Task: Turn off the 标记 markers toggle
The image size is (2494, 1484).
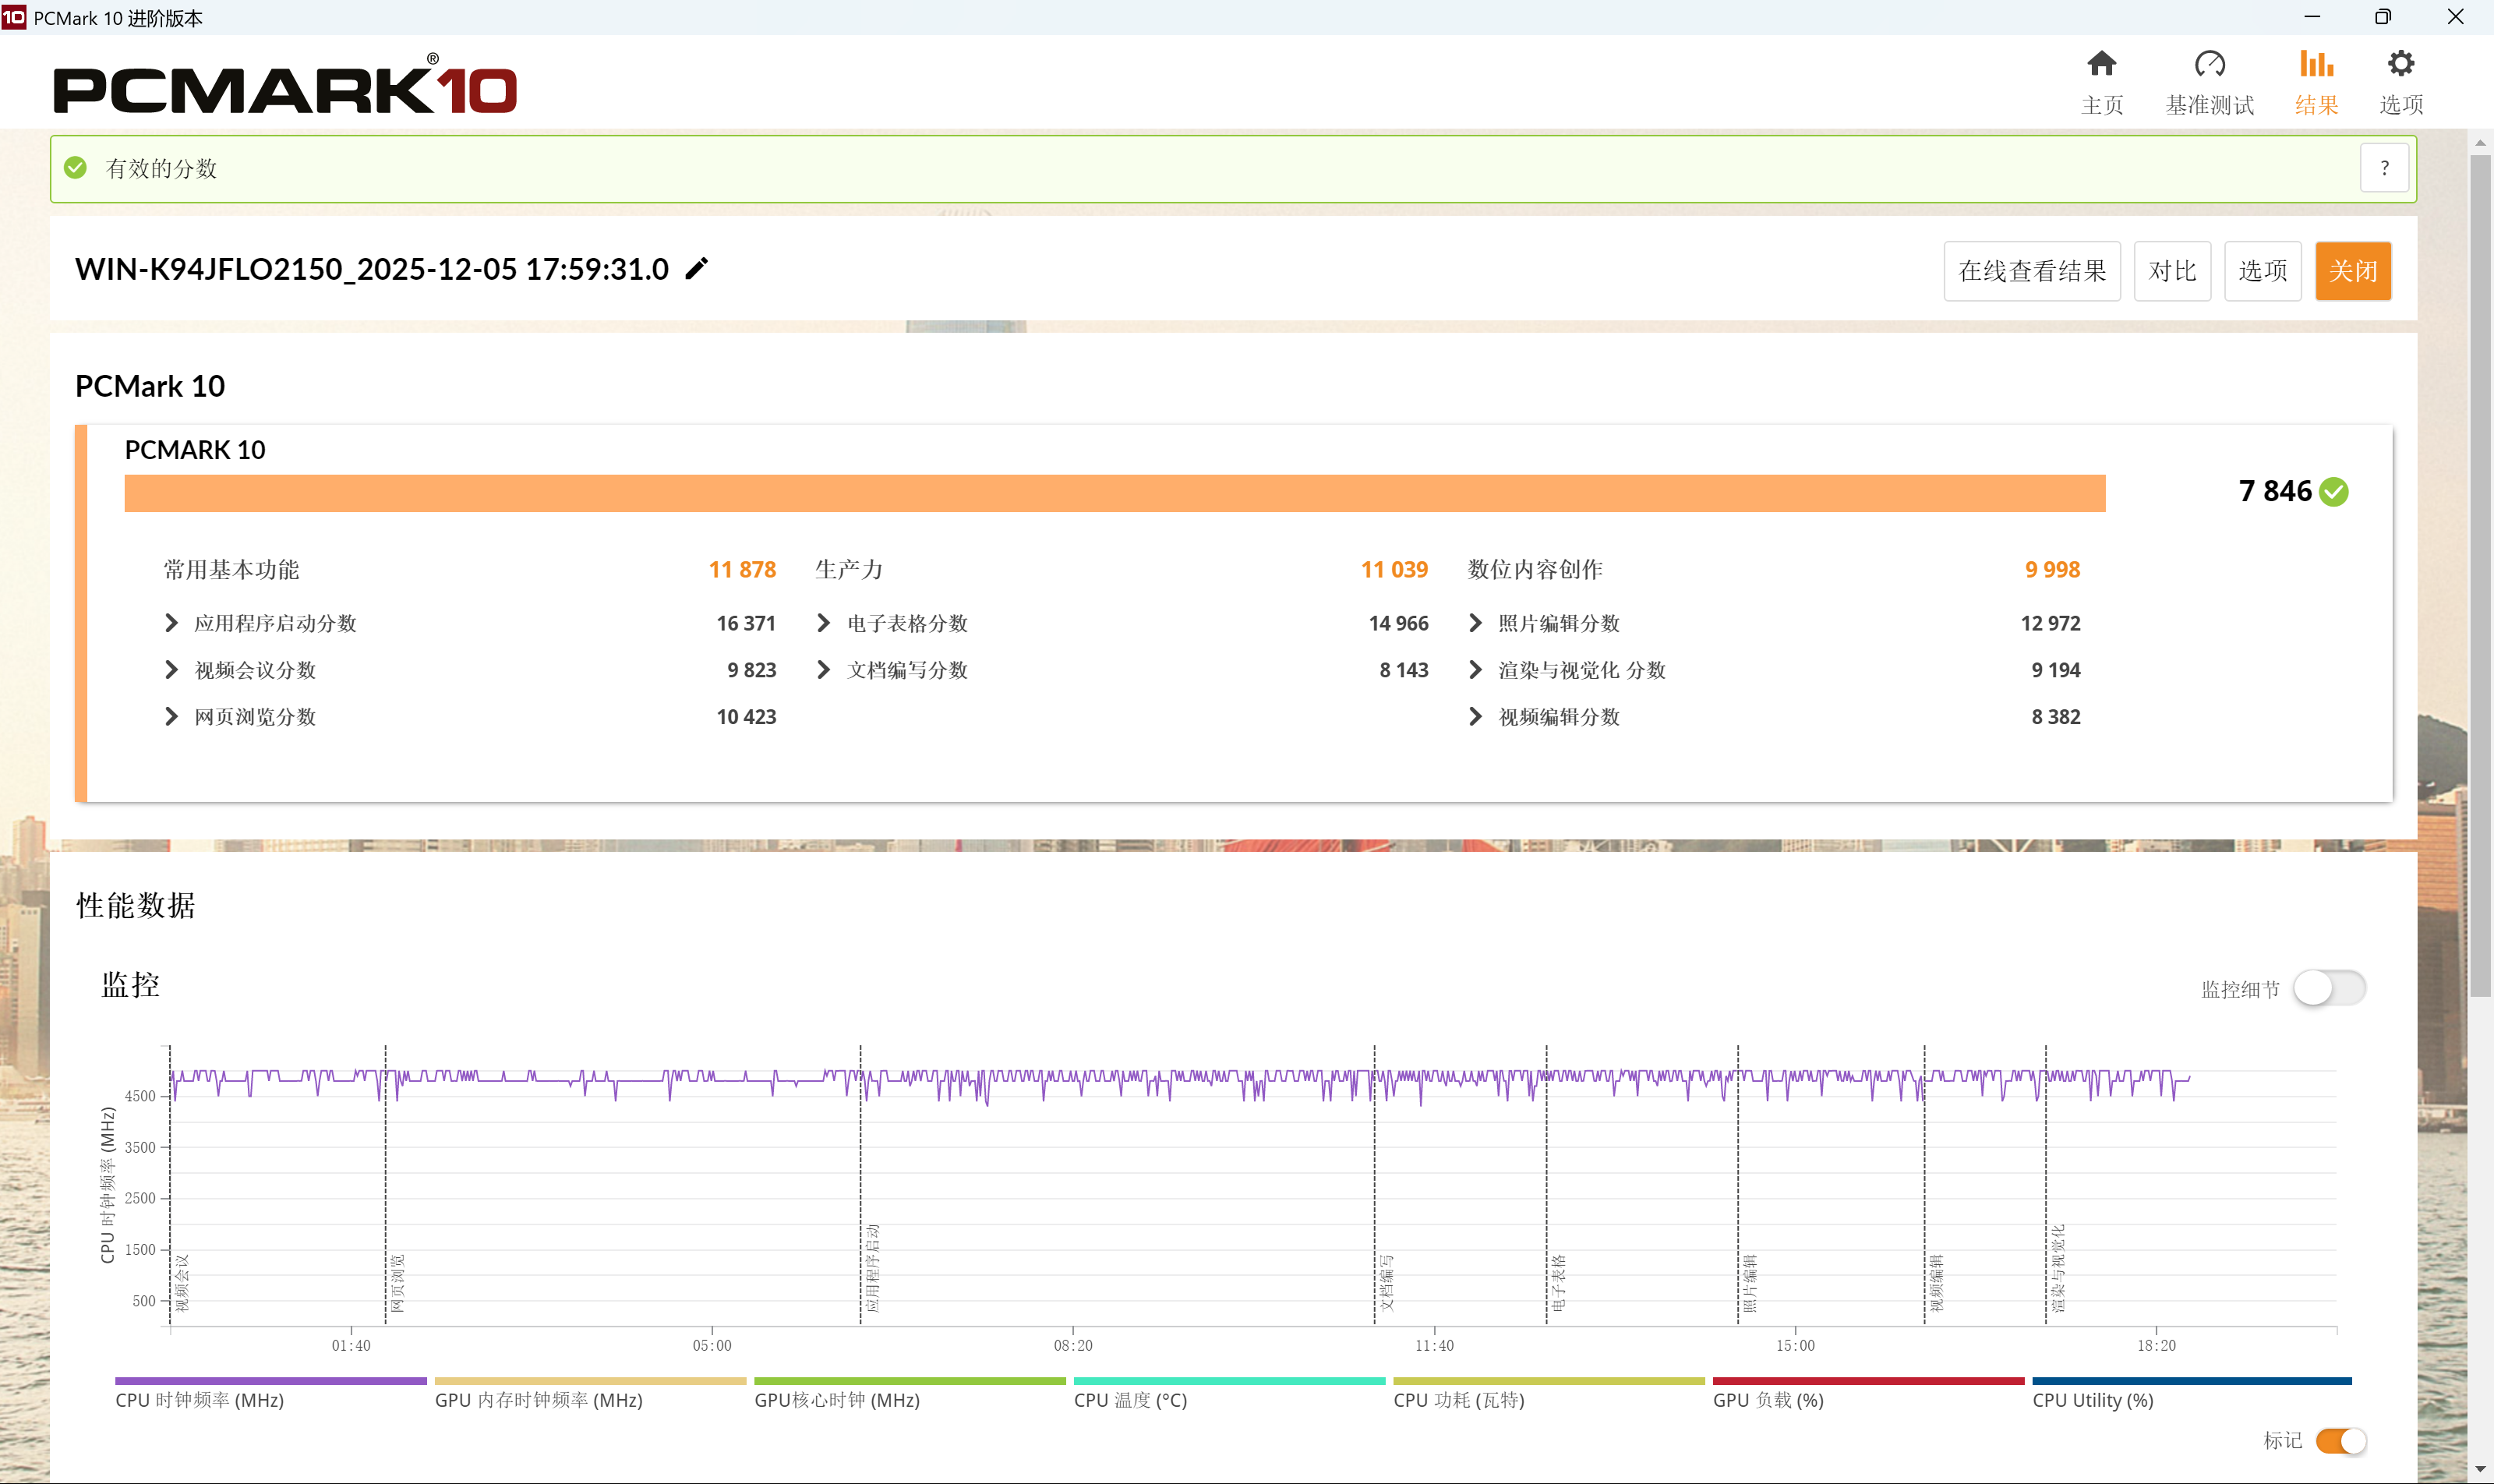Action: coord(2340,1440)
